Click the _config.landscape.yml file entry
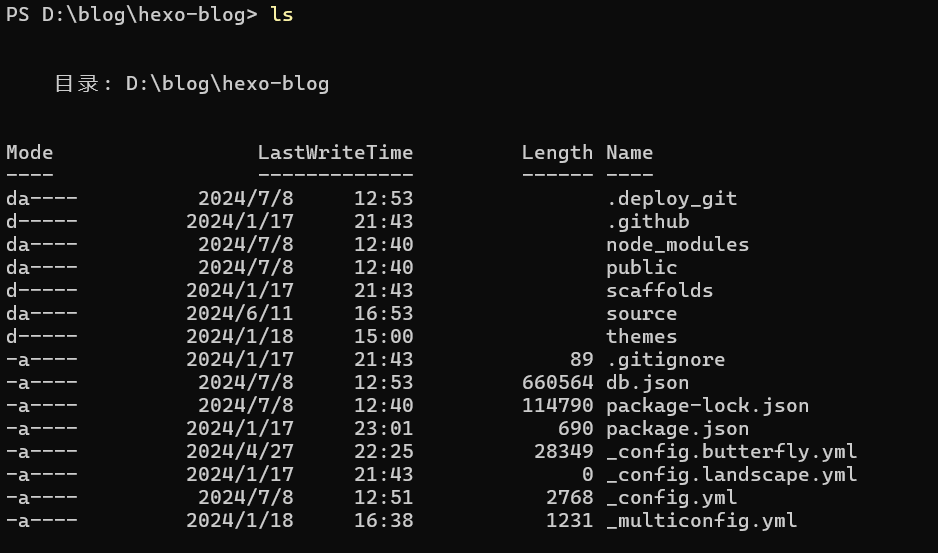The image size is (938, 553). (x=731, y=474)
